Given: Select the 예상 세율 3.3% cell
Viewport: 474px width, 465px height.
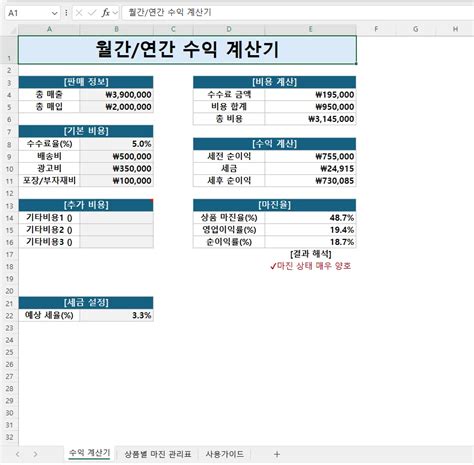Looking at the screenshot, I should [117, 315].
